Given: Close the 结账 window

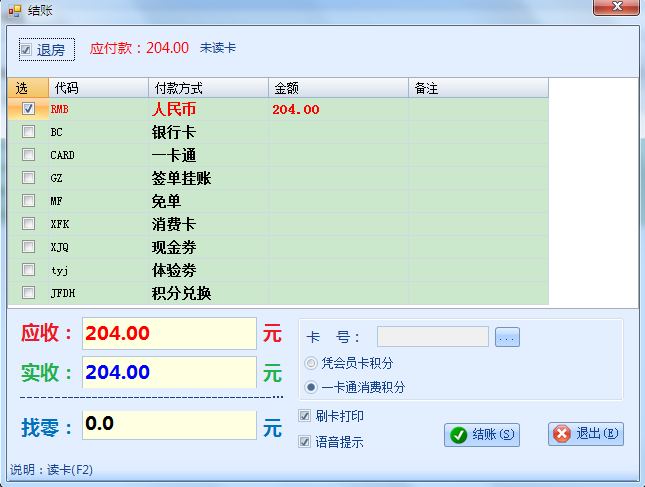Looking at the screenshot, I should [616, 7].
